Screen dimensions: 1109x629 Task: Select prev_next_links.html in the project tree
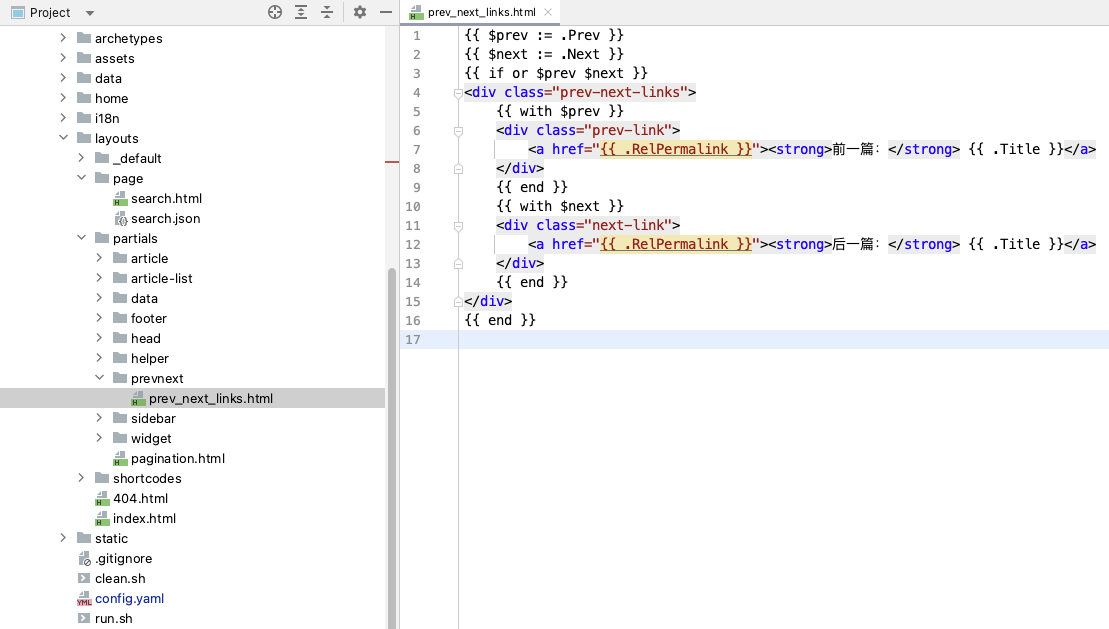coord(211,398)
